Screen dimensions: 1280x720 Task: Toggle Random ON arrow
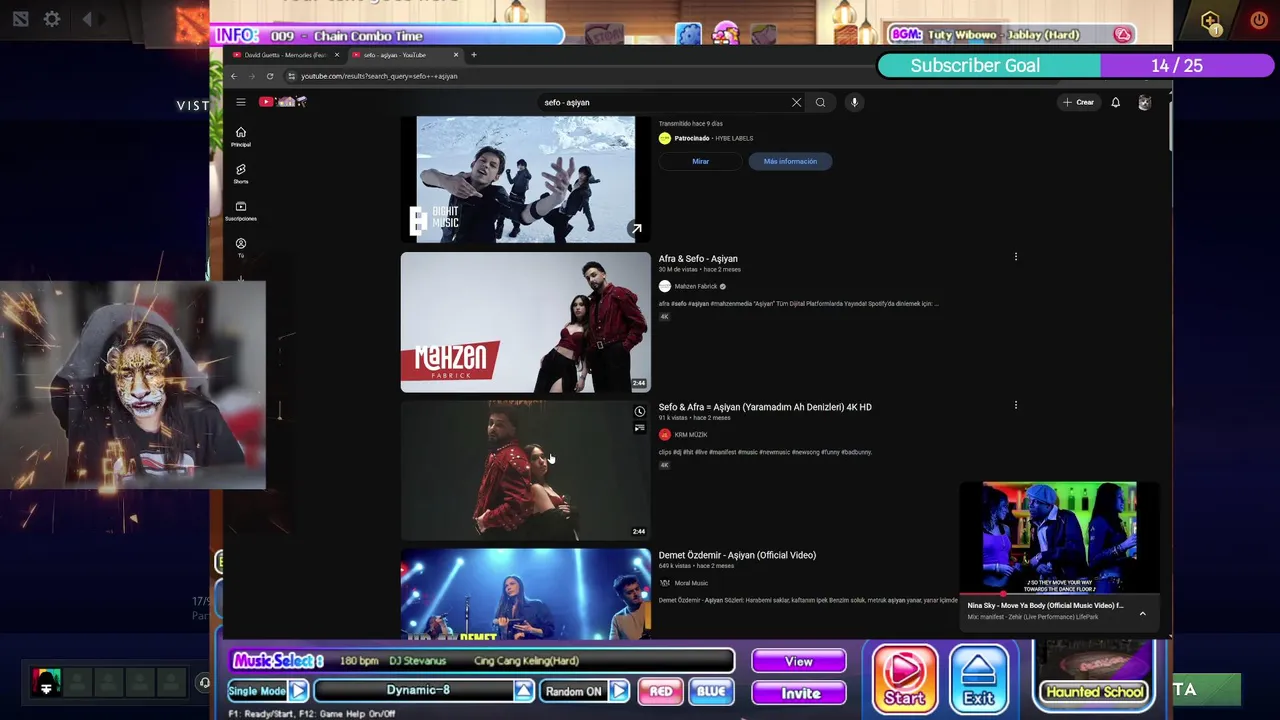point(619,691)
